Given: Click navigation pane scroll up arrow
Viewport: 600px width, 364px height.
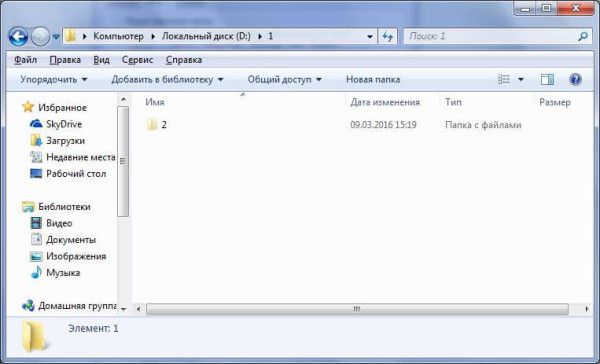Looking at the screenshot, I should (123, 100).
